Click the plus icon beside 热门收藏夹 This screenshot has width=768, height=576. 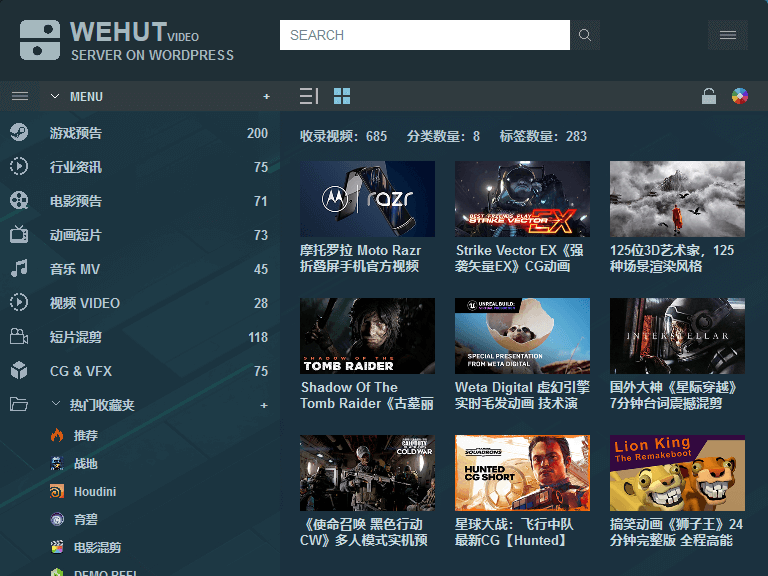coord(264,406)
